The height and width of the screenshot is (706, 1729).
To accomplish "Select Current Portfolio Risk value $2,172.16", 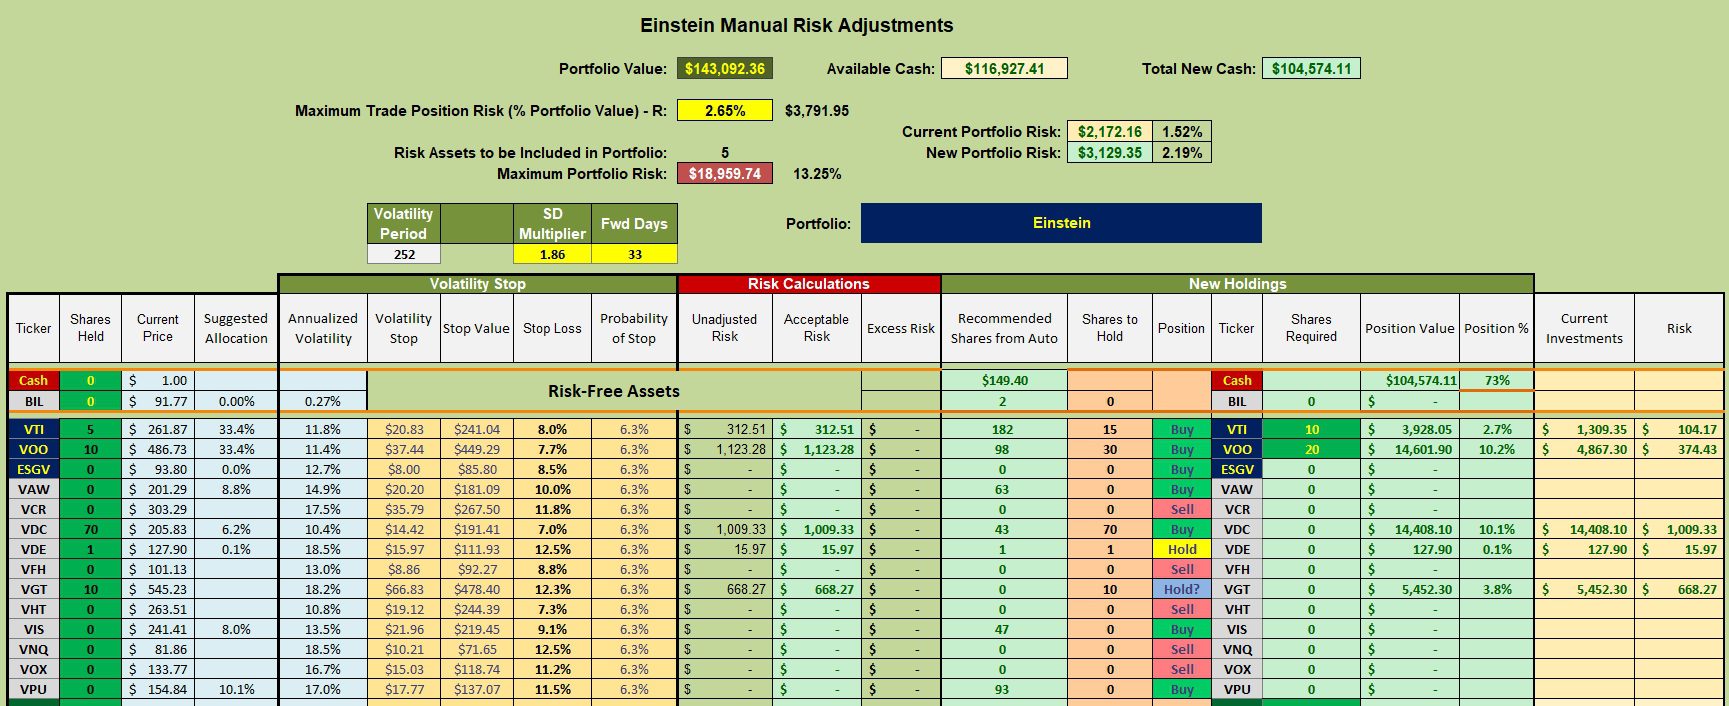I will [1110, 131].
